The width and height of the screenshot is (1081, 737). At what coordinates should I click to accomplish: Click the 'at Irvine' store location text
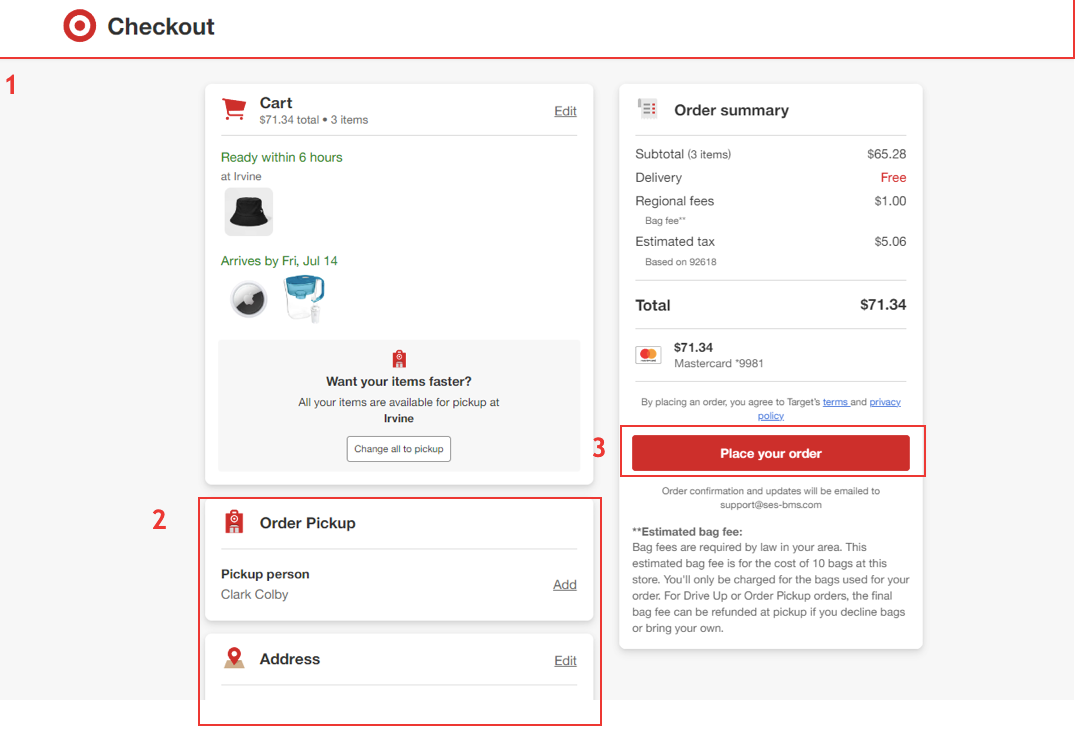click(241, 176)
